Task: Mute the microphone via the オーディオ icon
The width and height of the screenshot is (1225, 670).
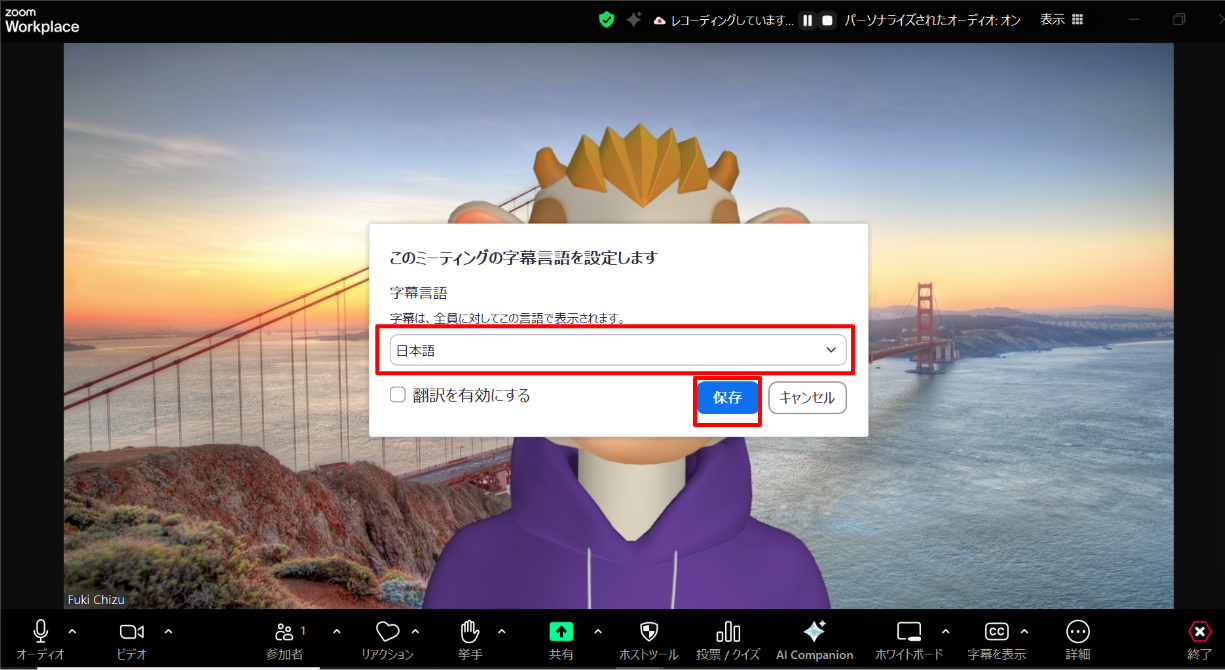Action: click(x=41, y=632)
